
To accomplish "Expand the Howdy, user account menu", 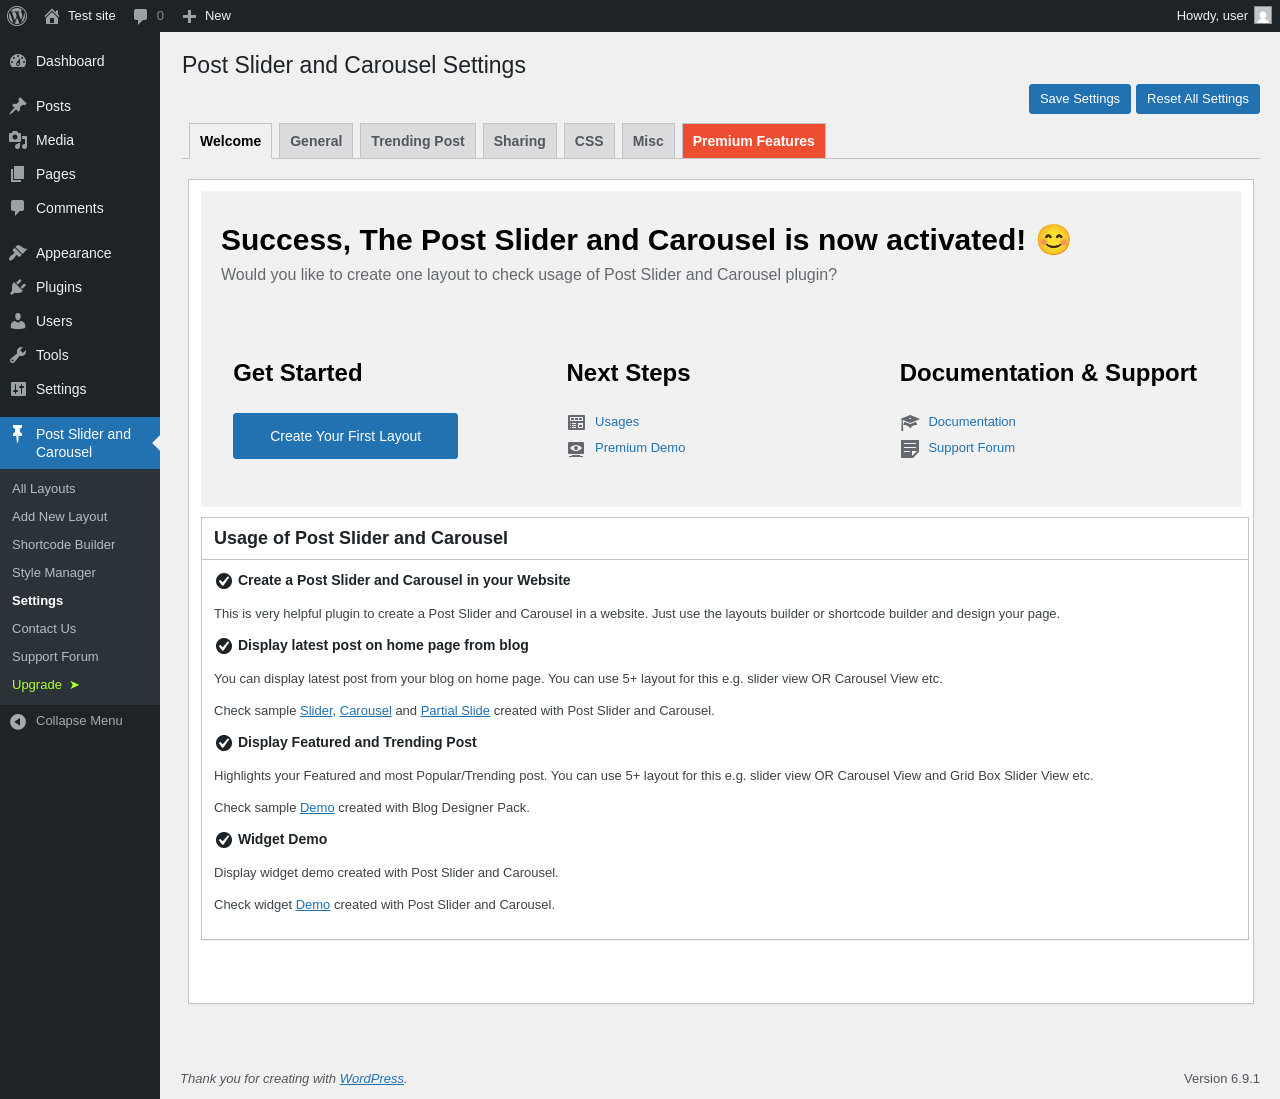I will click(x=1212, y=16).
